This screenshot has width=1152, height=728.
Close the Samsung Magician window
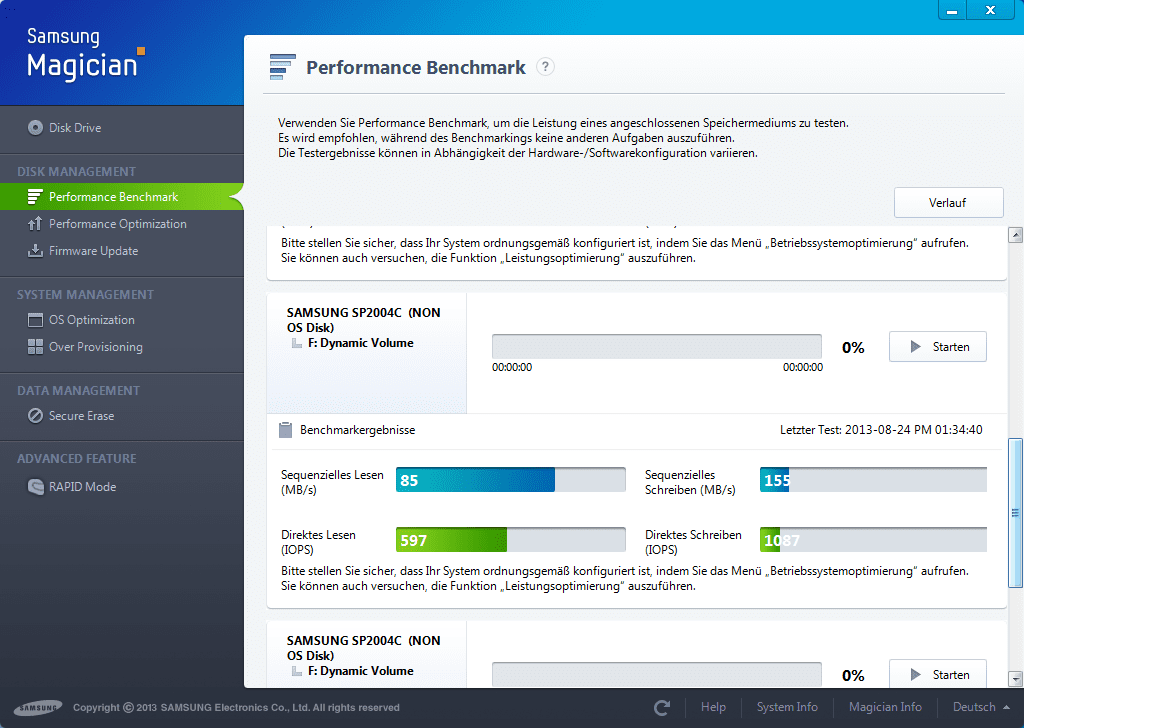[990, 10]
